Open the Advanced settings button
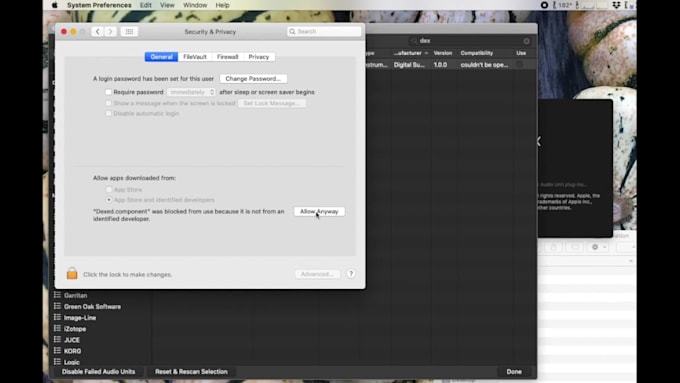The image size is (680, 383). tap(317, 274)
